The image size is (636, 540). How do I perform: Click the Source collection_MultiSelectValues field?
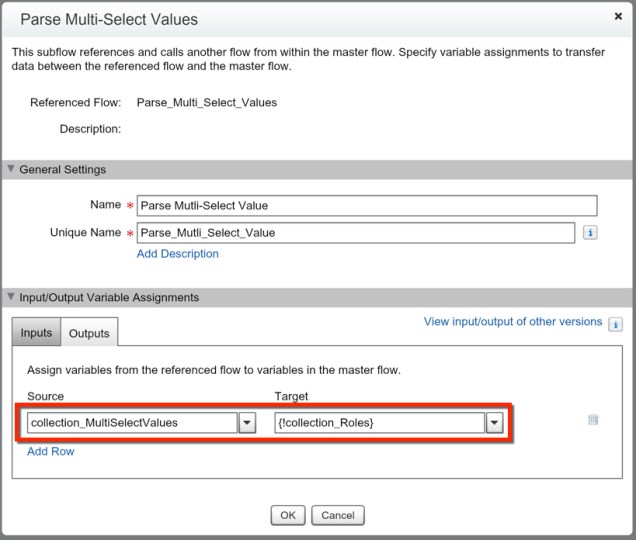click(132, 423)
